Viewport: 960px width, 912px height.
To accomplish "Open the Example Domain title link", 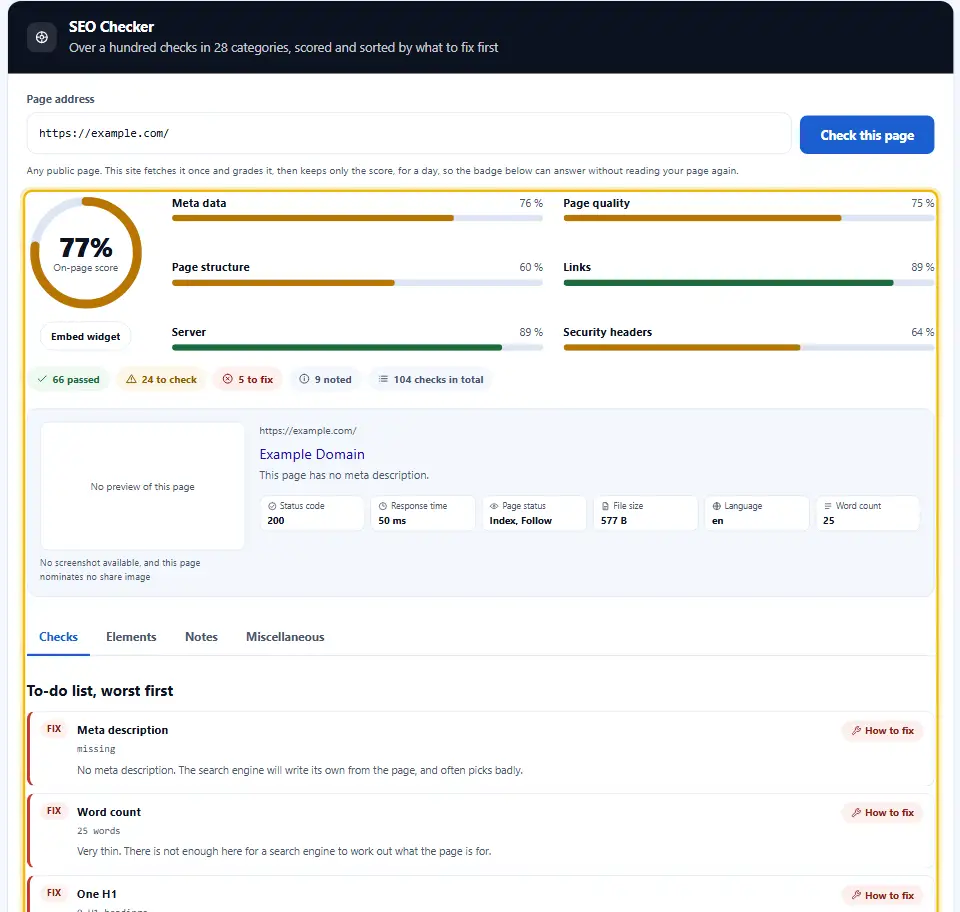I will click(x=312, y=454).
